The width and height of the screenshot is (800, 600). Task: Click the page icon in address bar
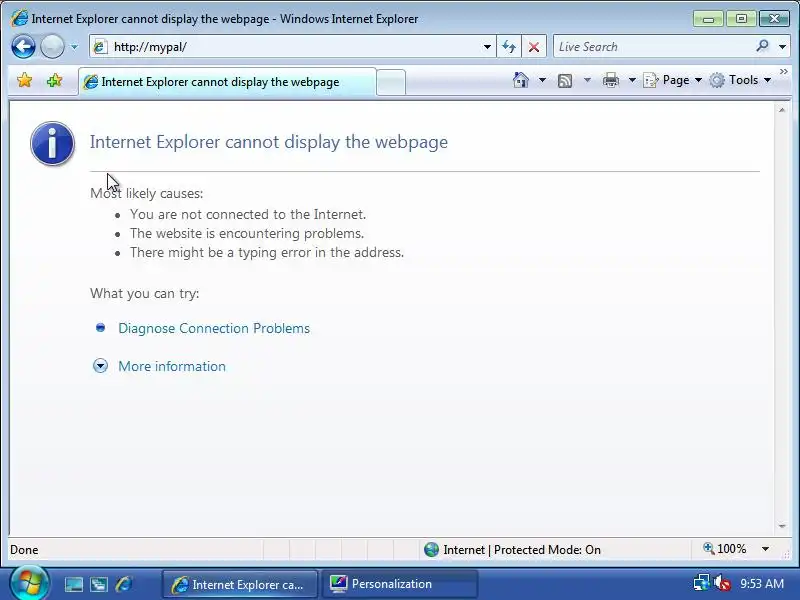[101, 47]
